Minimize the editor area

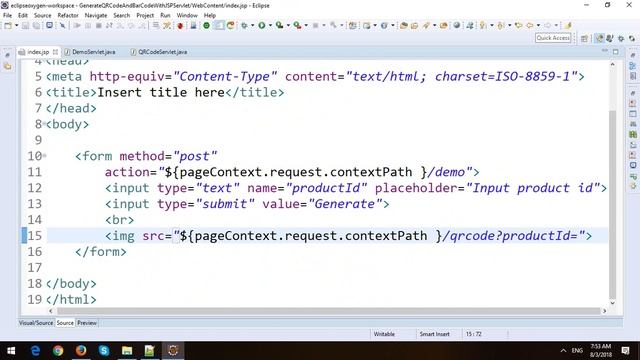click(x=605, y=51)
